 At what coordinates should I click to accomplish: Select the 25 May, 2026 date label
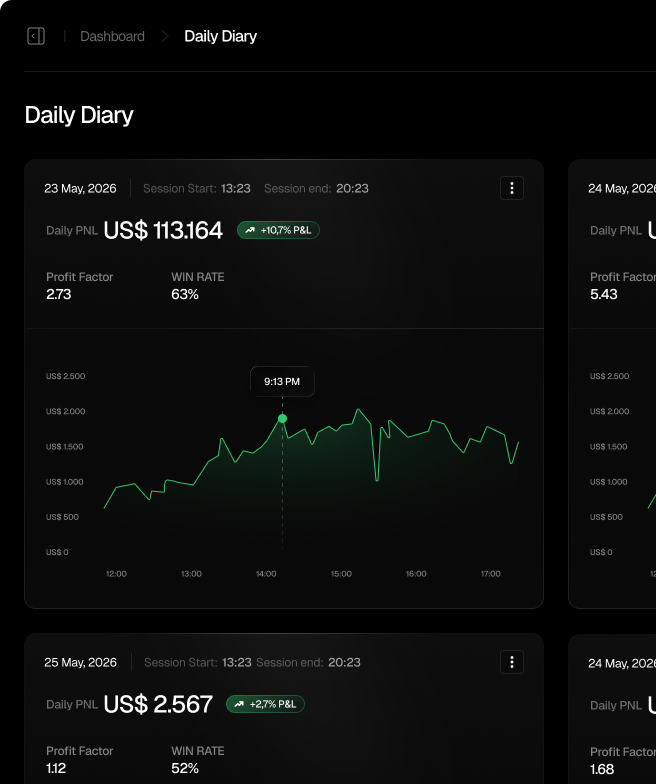[x=80, y=662]
